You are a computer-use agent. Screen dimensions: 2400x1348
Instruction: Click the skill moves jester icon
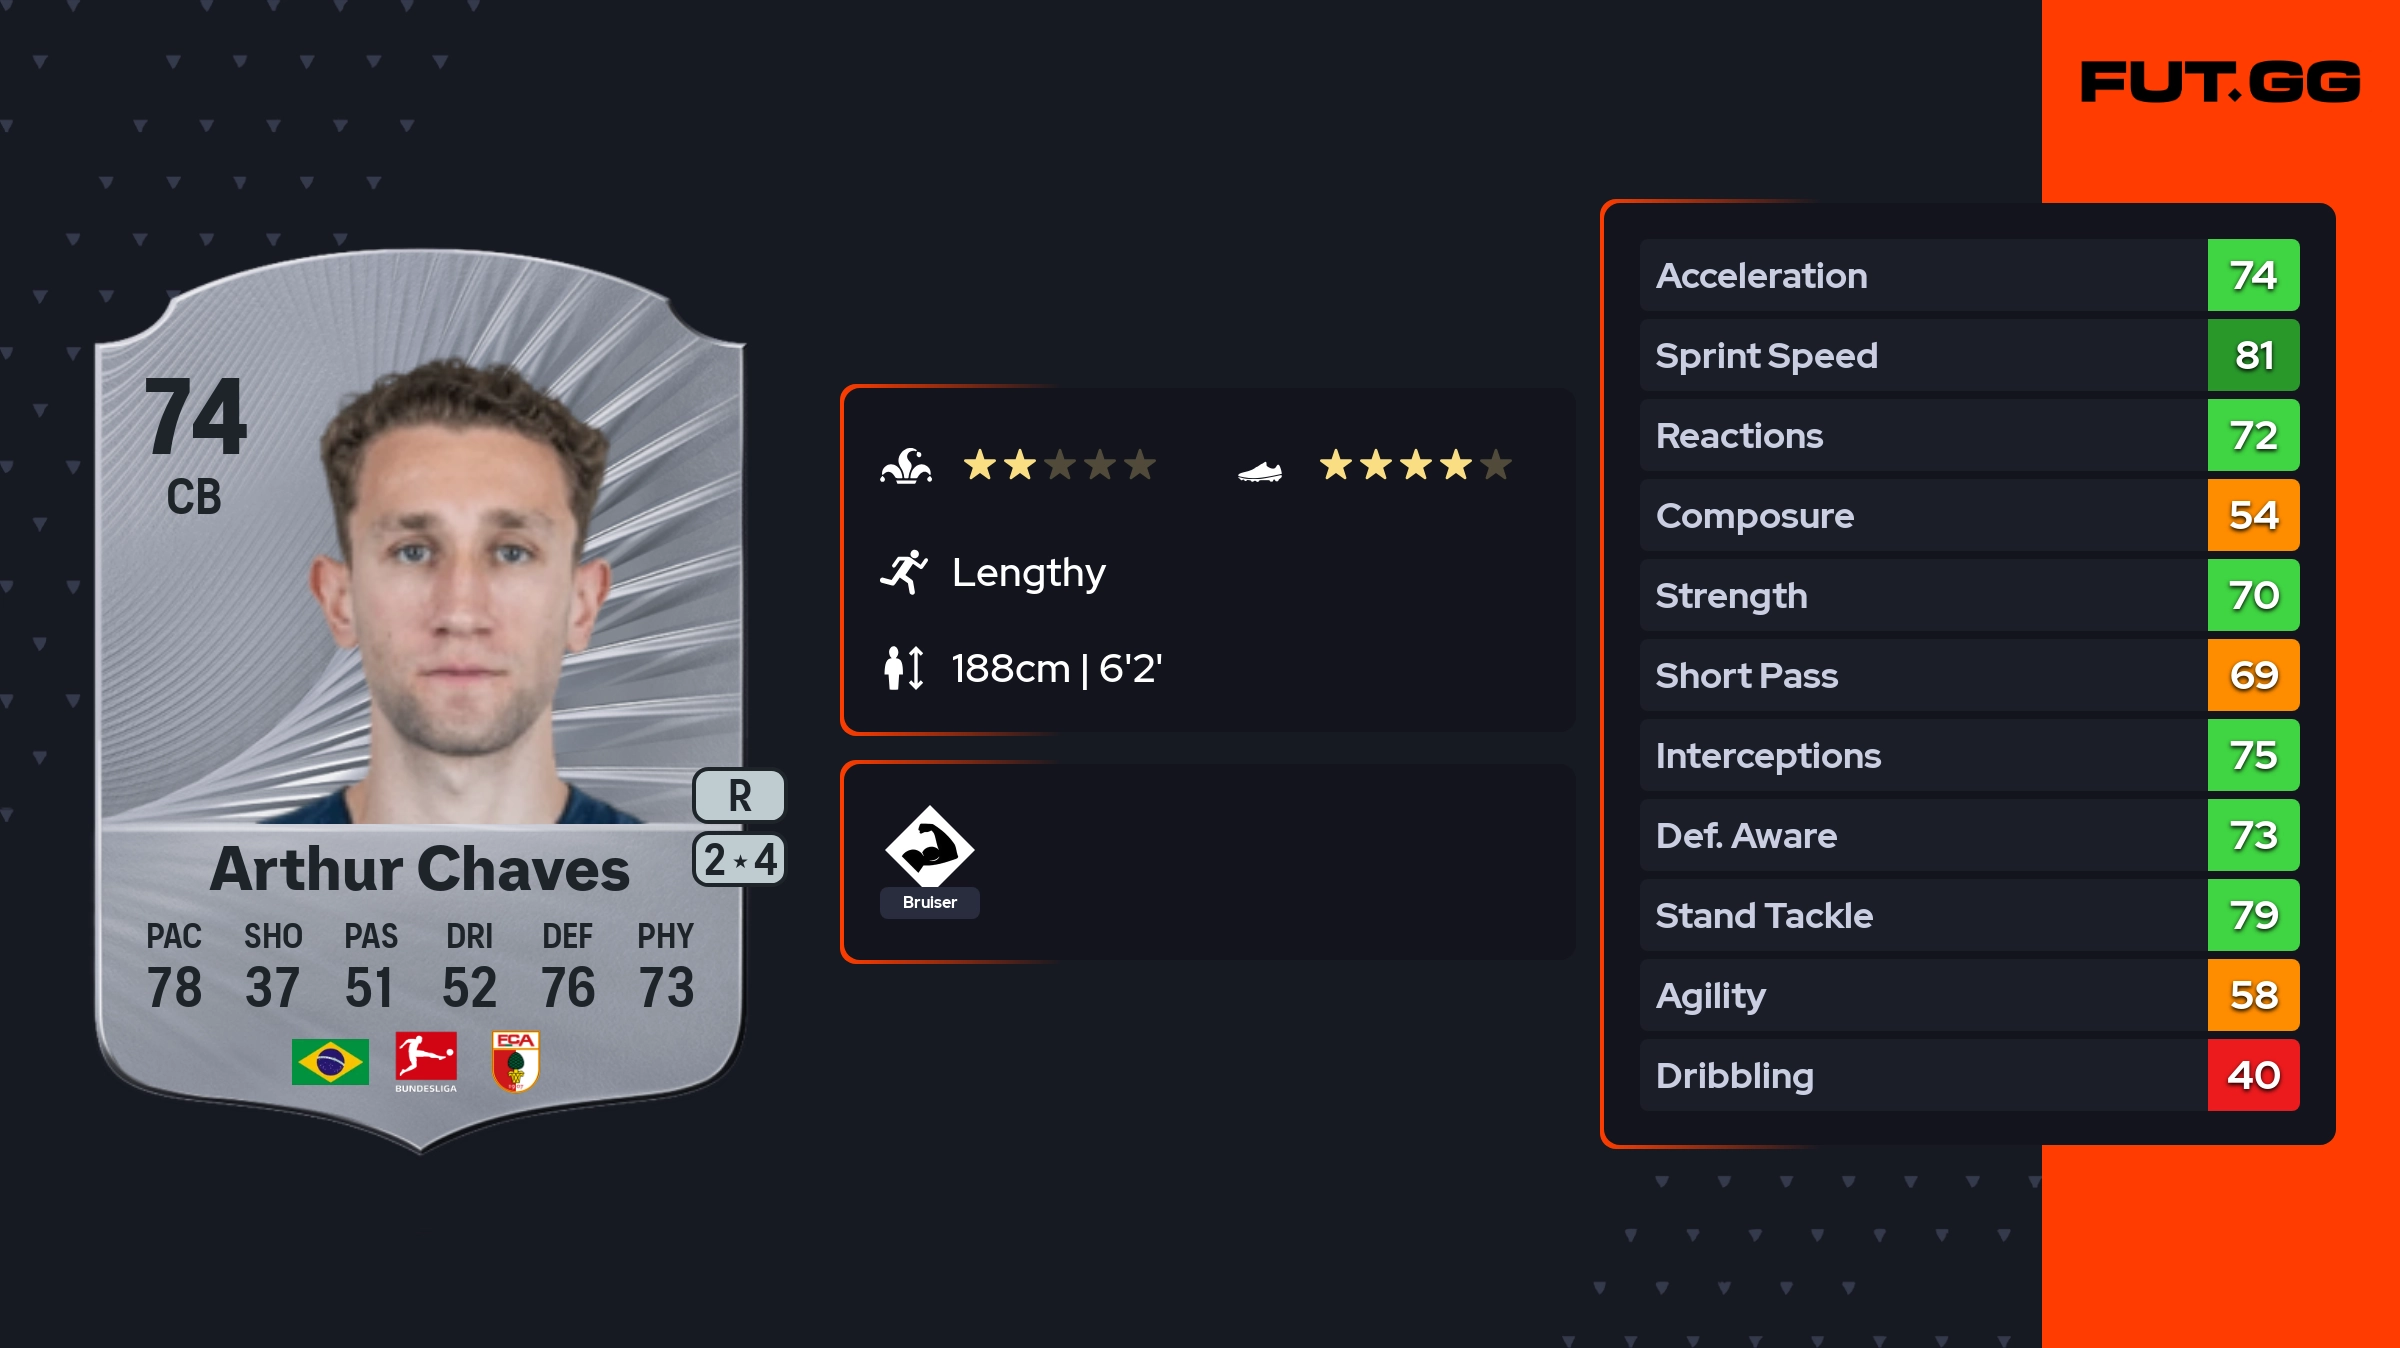pyautogui.click(x=906, y=466)
